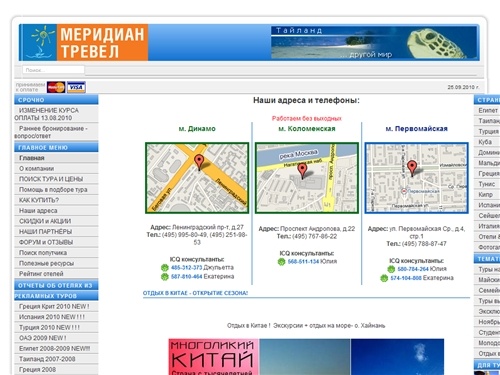Open Помощь в подборе тура menu item

point(56,190)
